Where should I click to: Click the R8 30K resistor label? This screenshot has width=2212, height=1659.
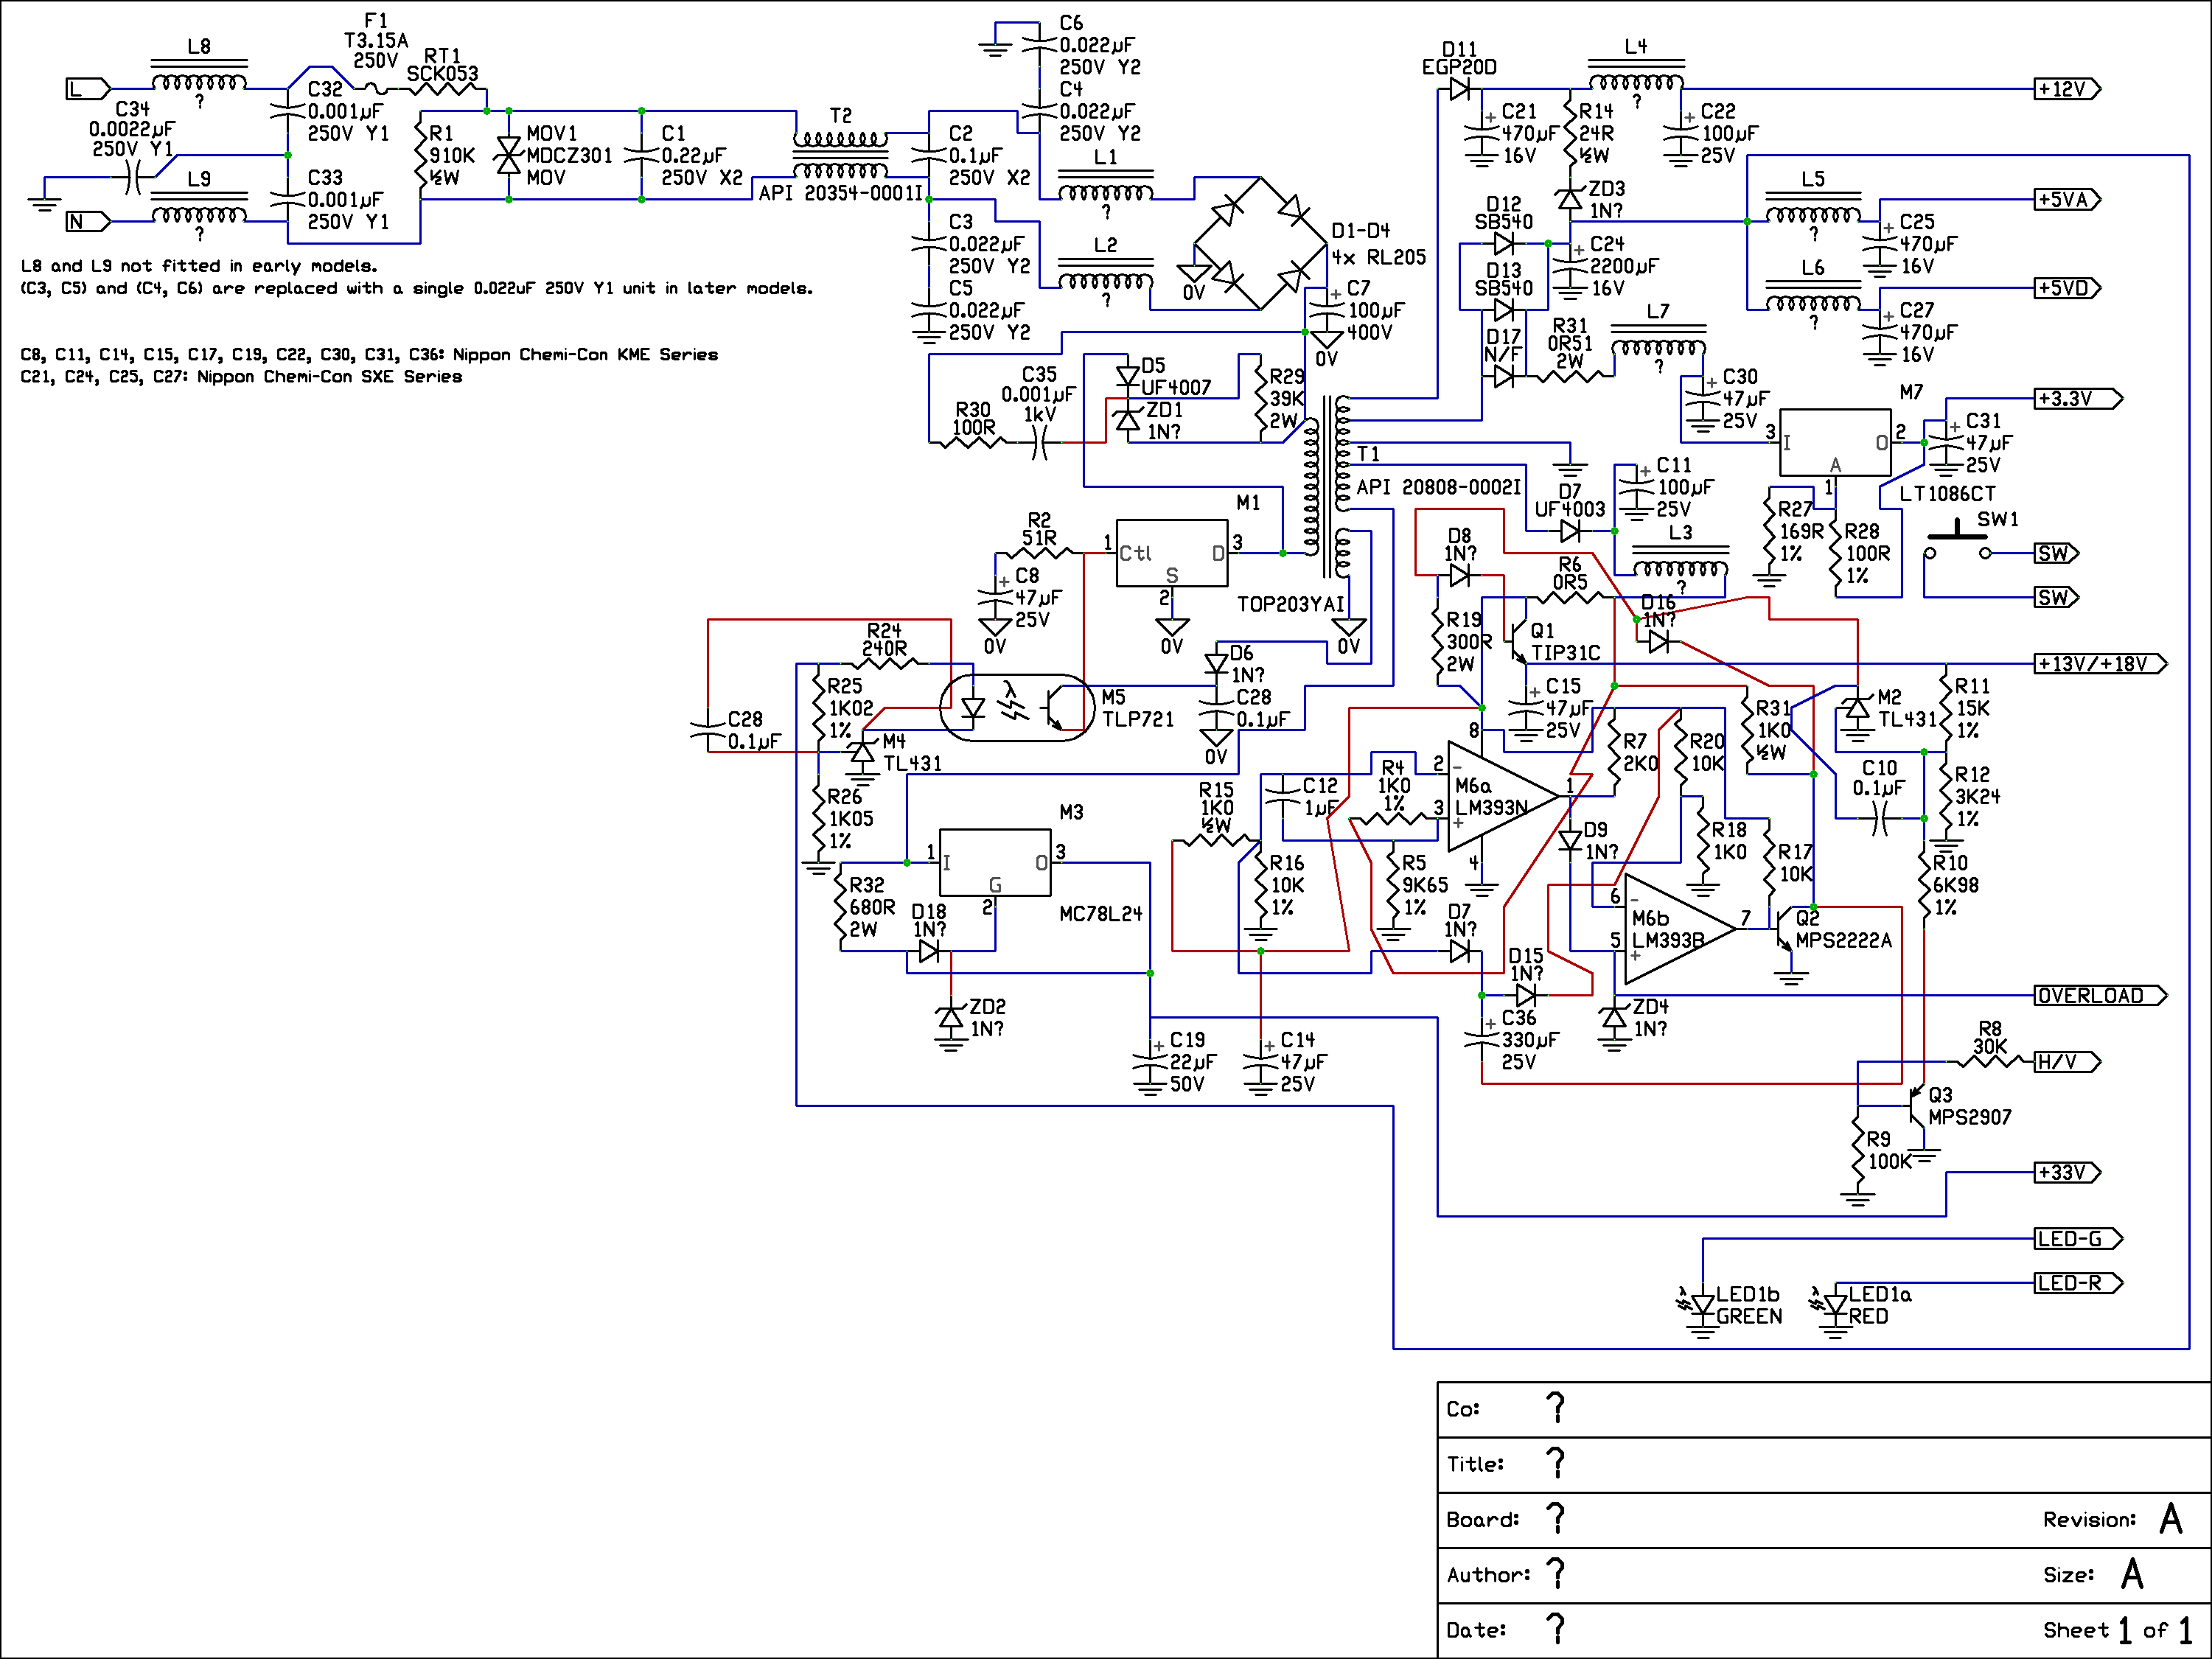click(1990, 1038)
